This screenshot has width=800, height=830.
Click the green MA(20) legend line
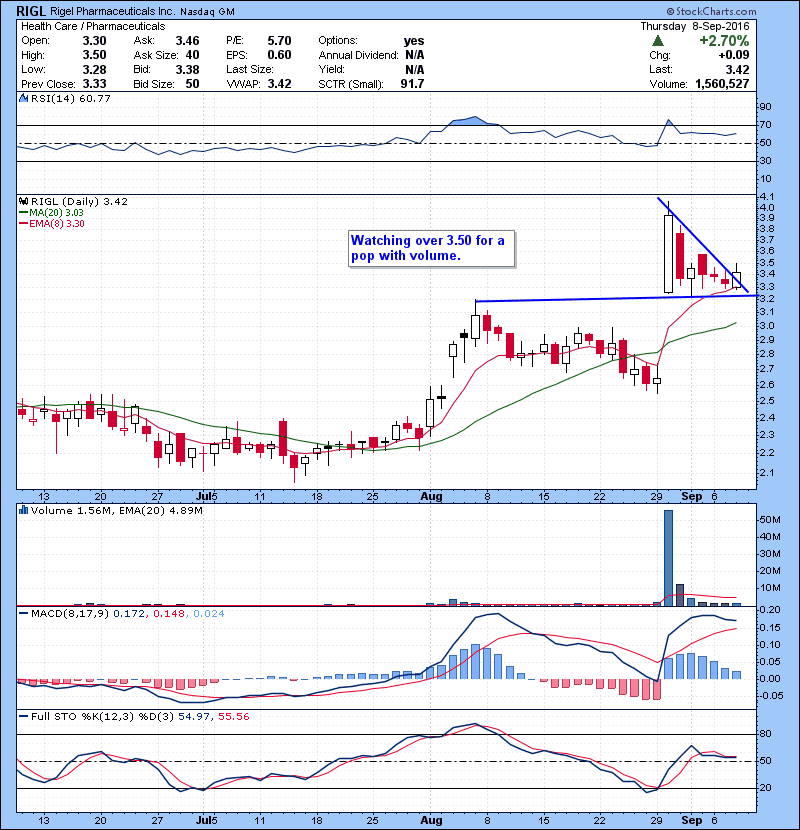(x=23, y=212)
